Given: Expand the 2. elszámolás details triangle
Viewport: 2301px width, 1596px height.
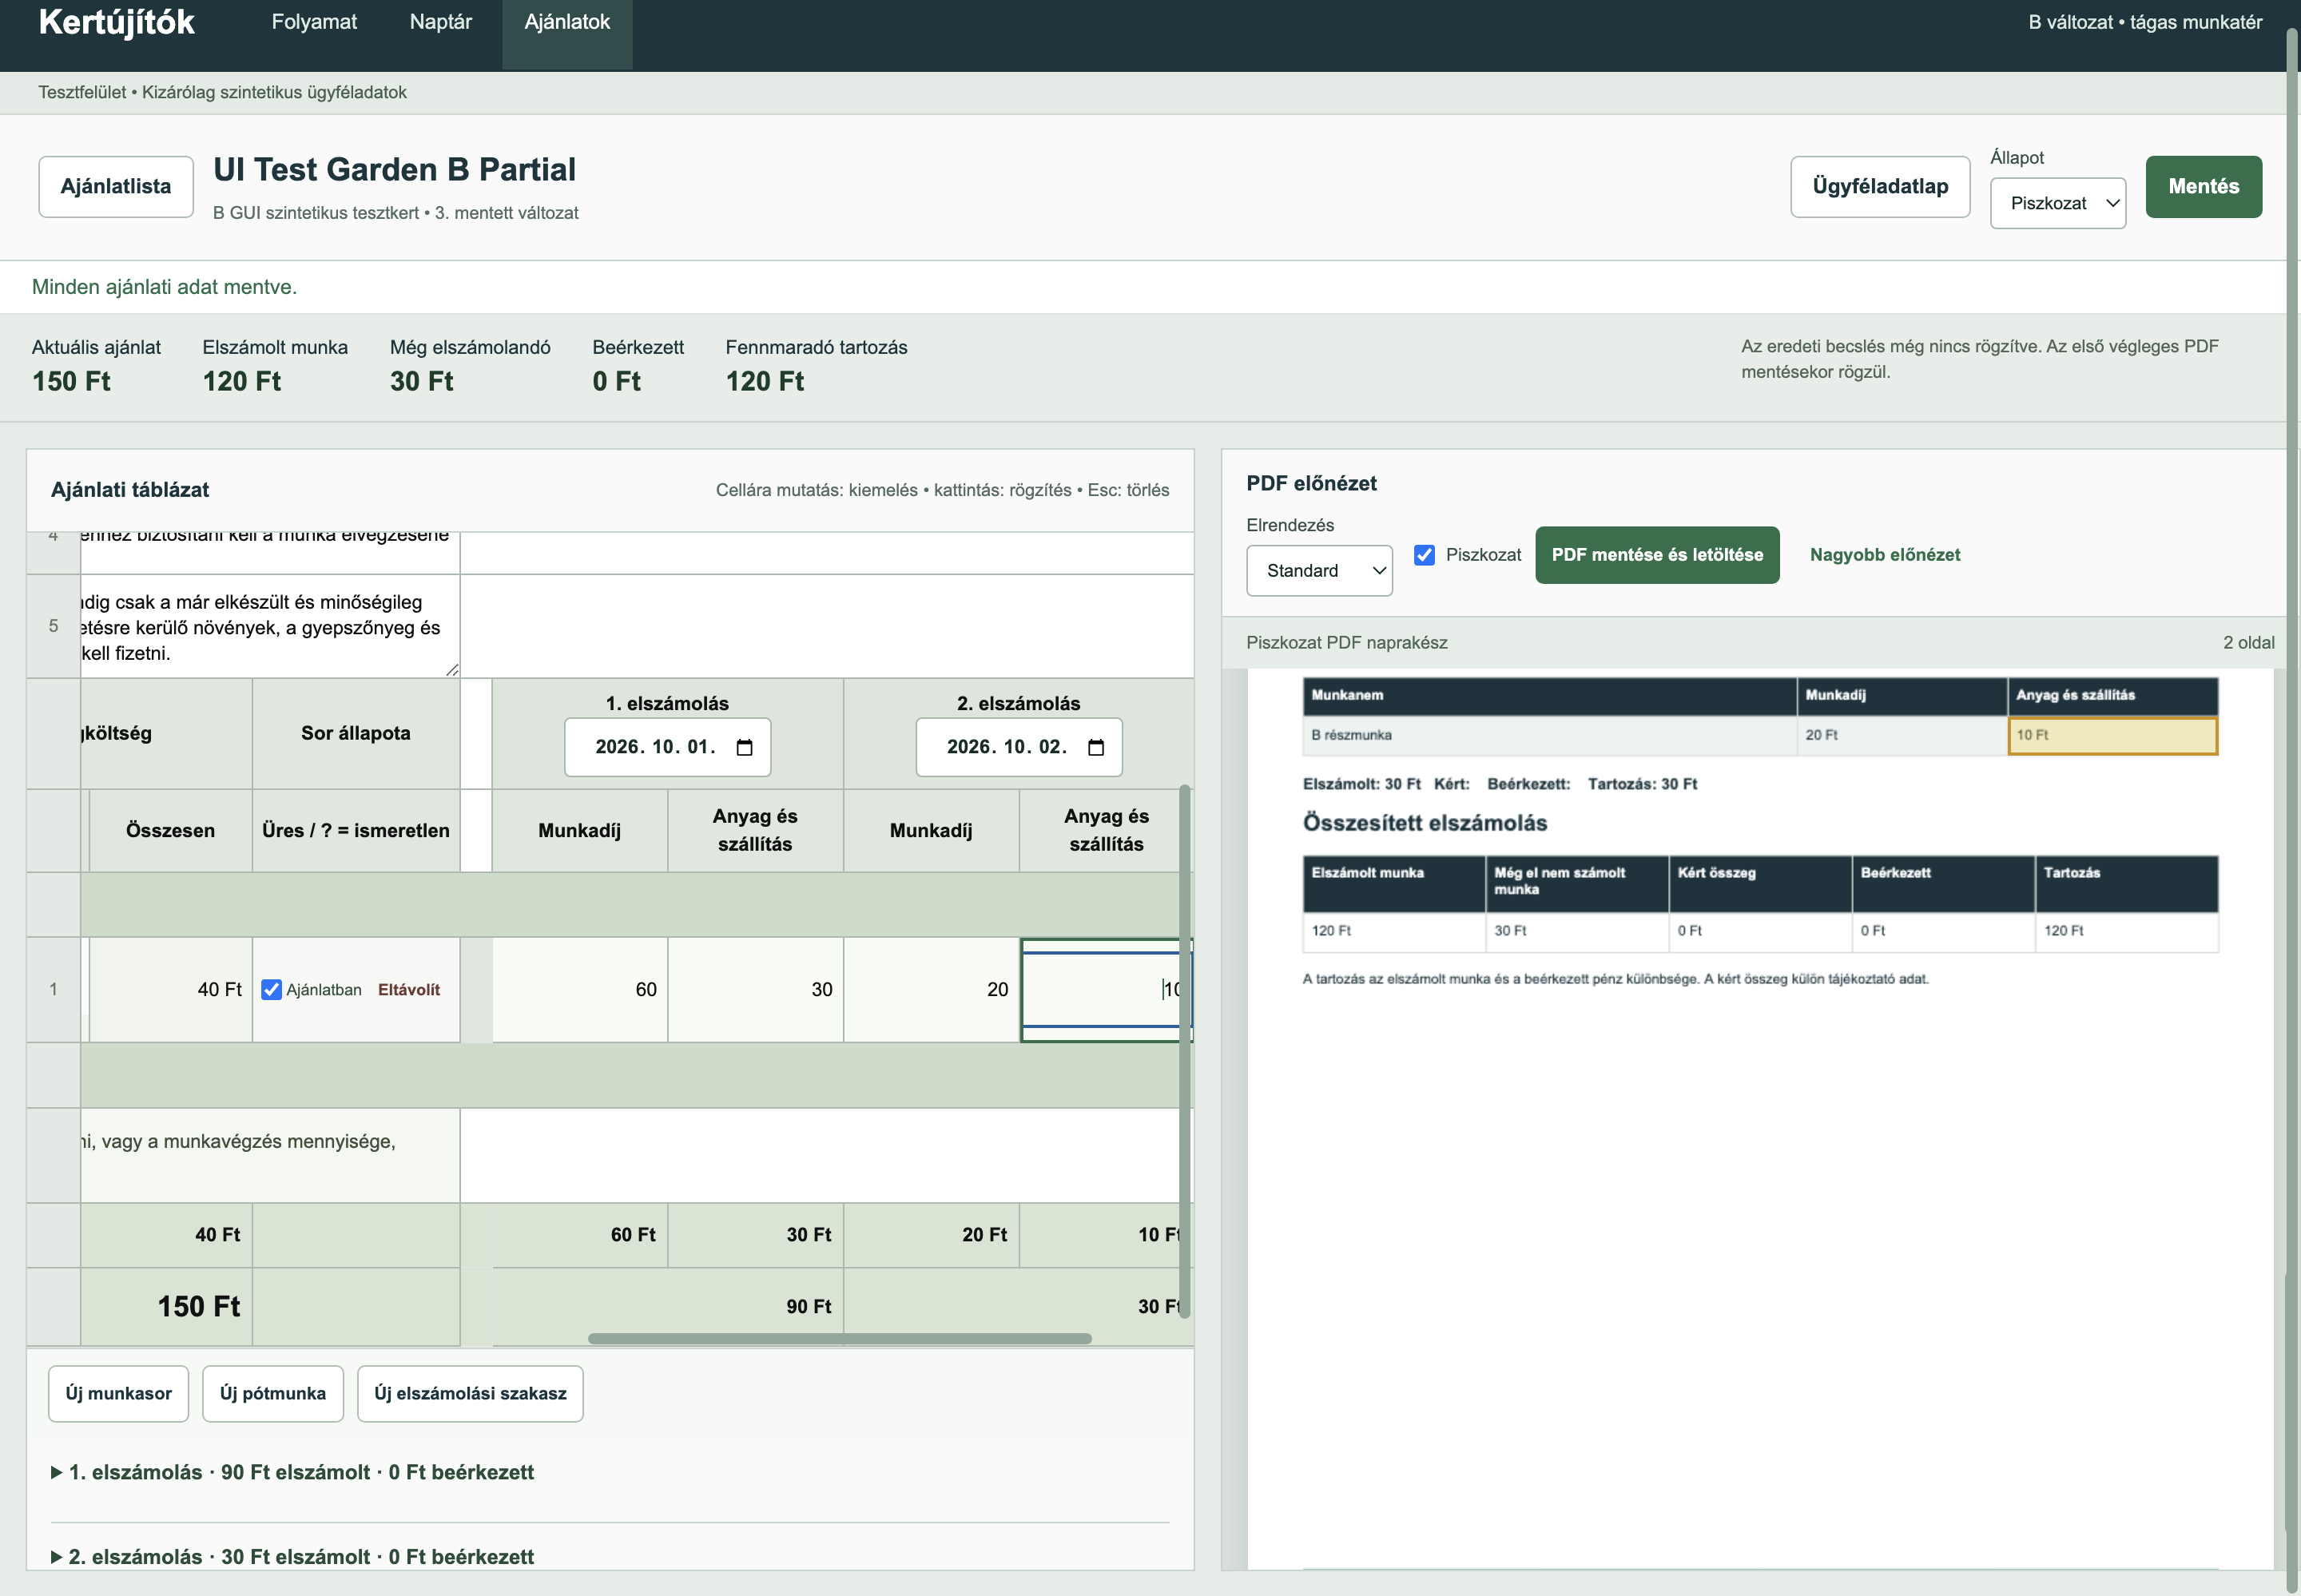Looking at the screenshot, I should (57, 1557).
